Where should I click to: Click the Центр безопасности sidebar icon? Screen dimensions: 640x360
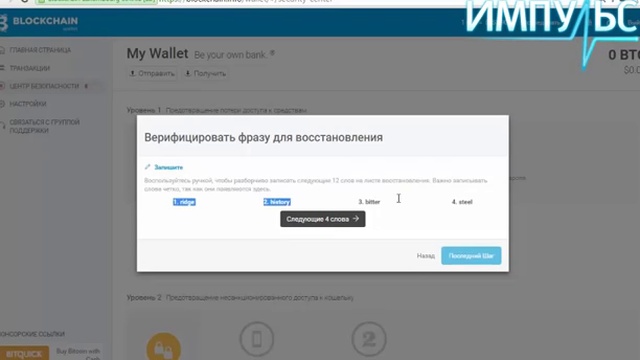pyautogui.click(x=2, y=86)
